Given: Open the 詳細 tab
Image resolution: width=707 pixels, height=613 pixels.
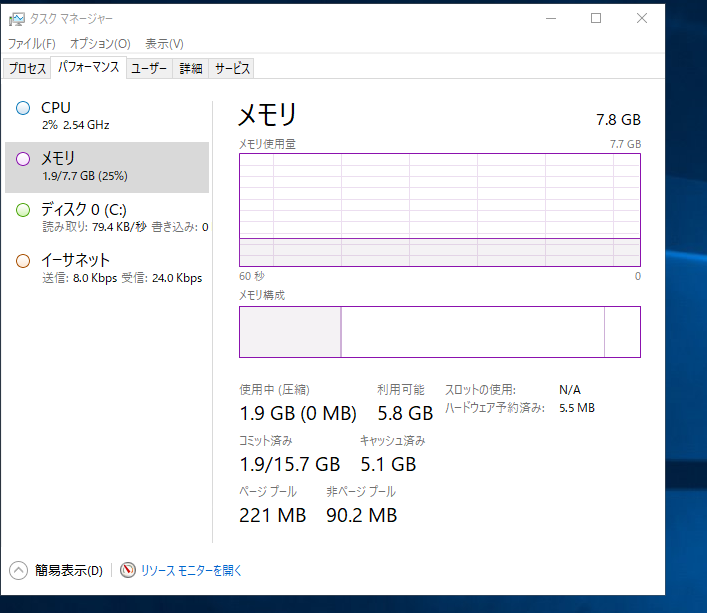Looking at the screenshot, I should click(x=190, y=69).
